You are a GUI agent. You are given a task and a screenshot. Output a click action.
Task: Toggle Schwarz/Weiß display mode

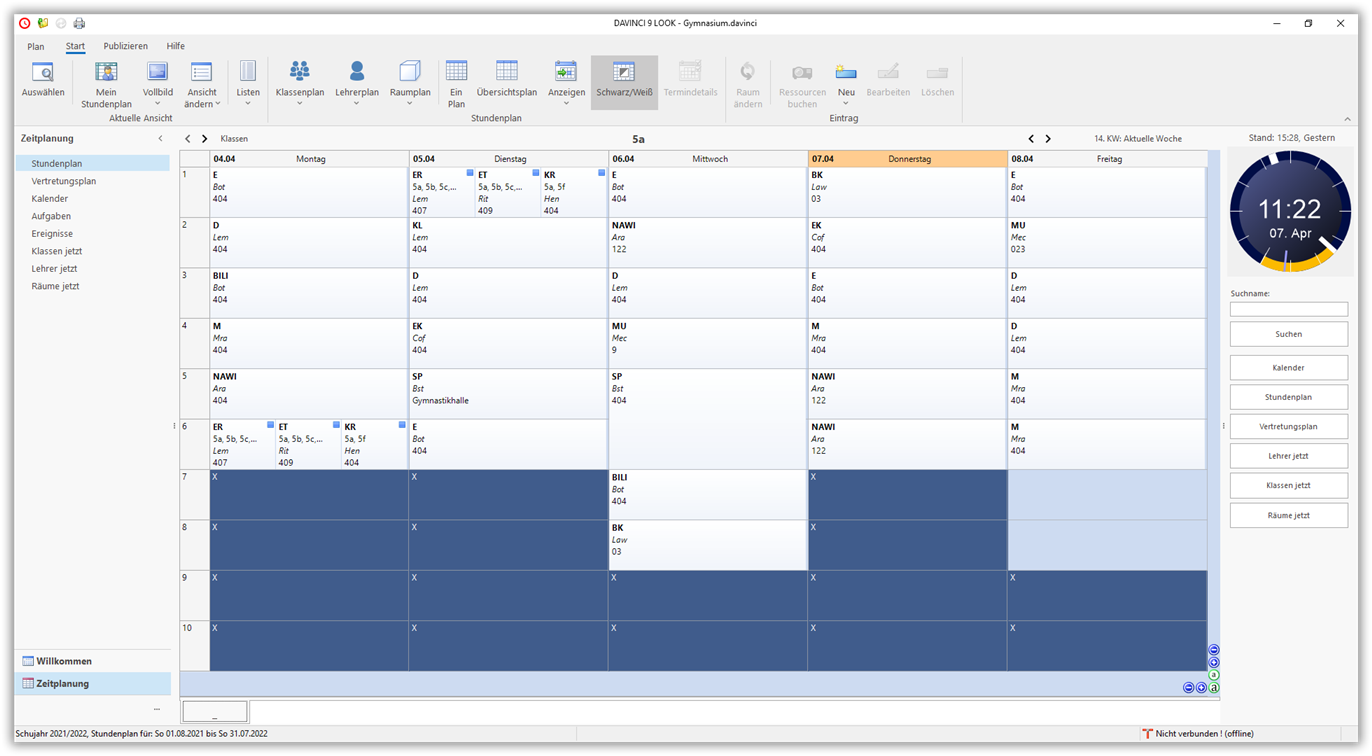[x=624, y=84]
